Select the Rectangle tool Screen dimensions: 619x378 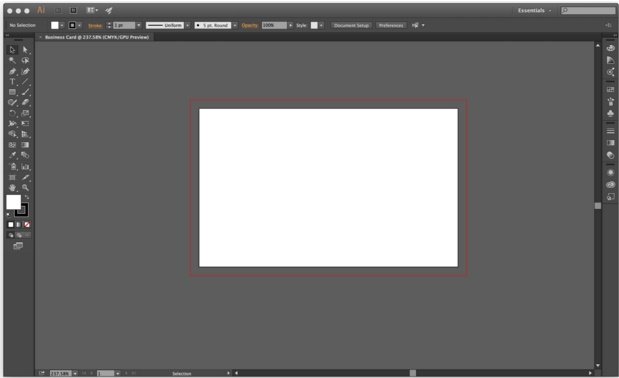pyautogui.click(x=12, y=92)
